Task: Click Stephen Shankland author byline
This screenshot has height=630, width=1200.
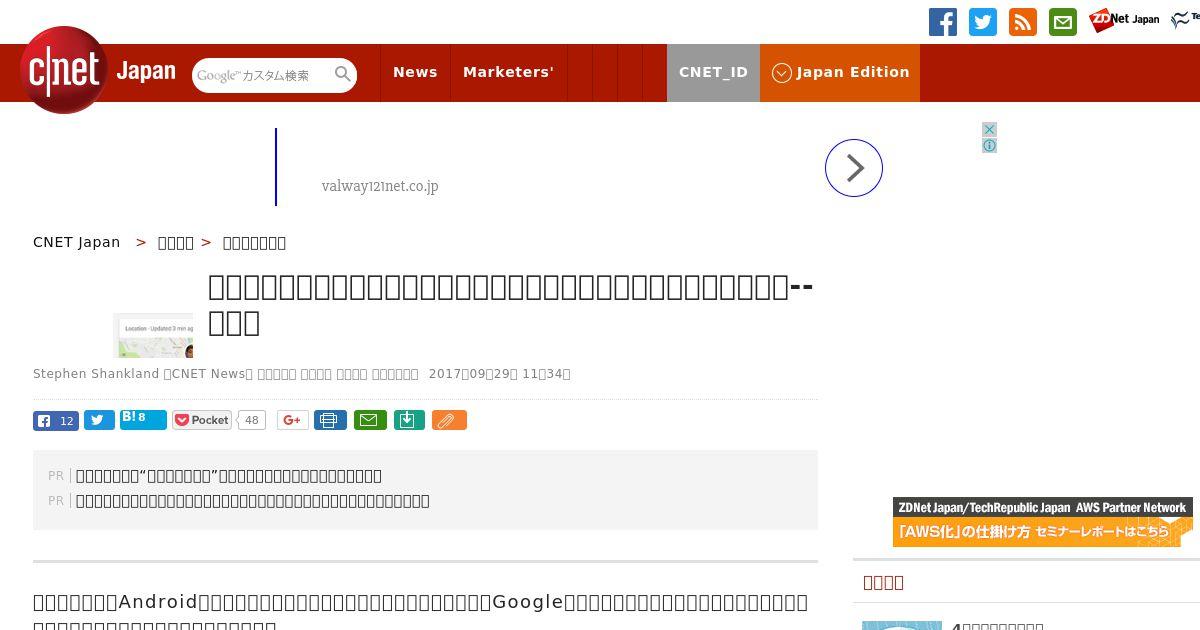Action: (96, 374)
